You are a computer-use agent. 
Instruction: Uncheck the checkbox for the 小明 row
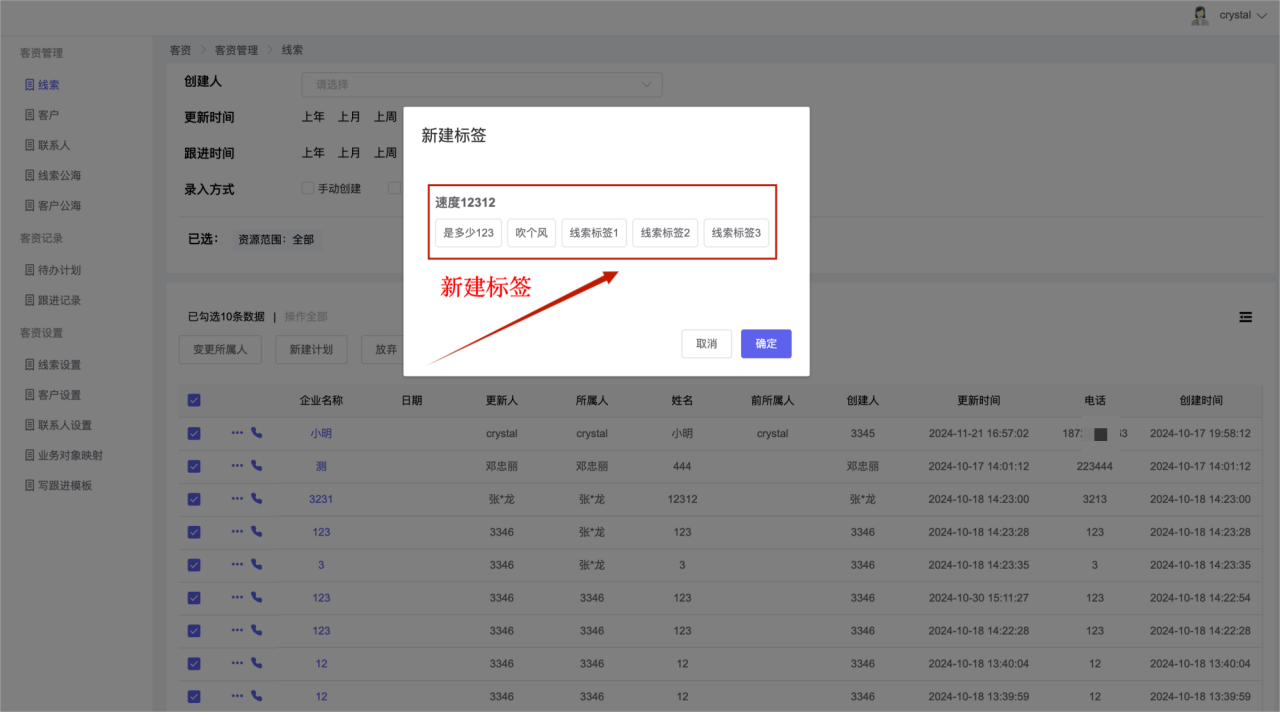coord(194,434)
